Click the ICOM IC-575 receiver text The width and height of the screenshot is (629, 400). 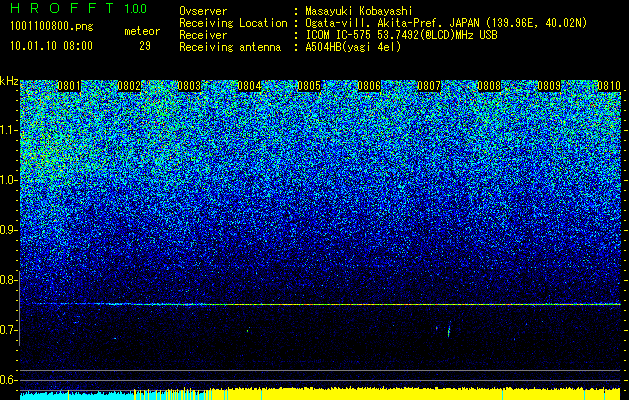pyautogui.click(x=401, y=35)
